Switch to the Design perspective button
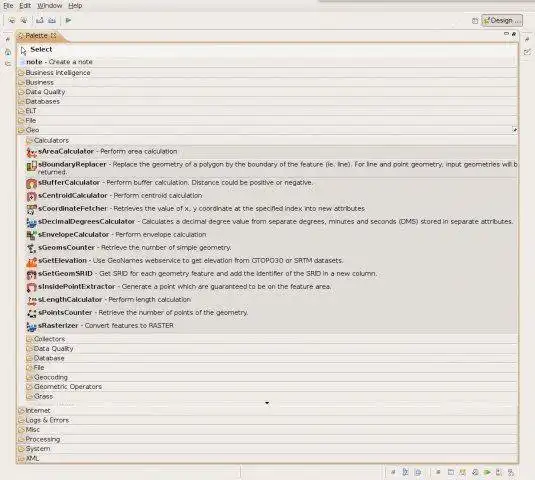The height and width of the screenshot is (480, 535). coord(502,20)
